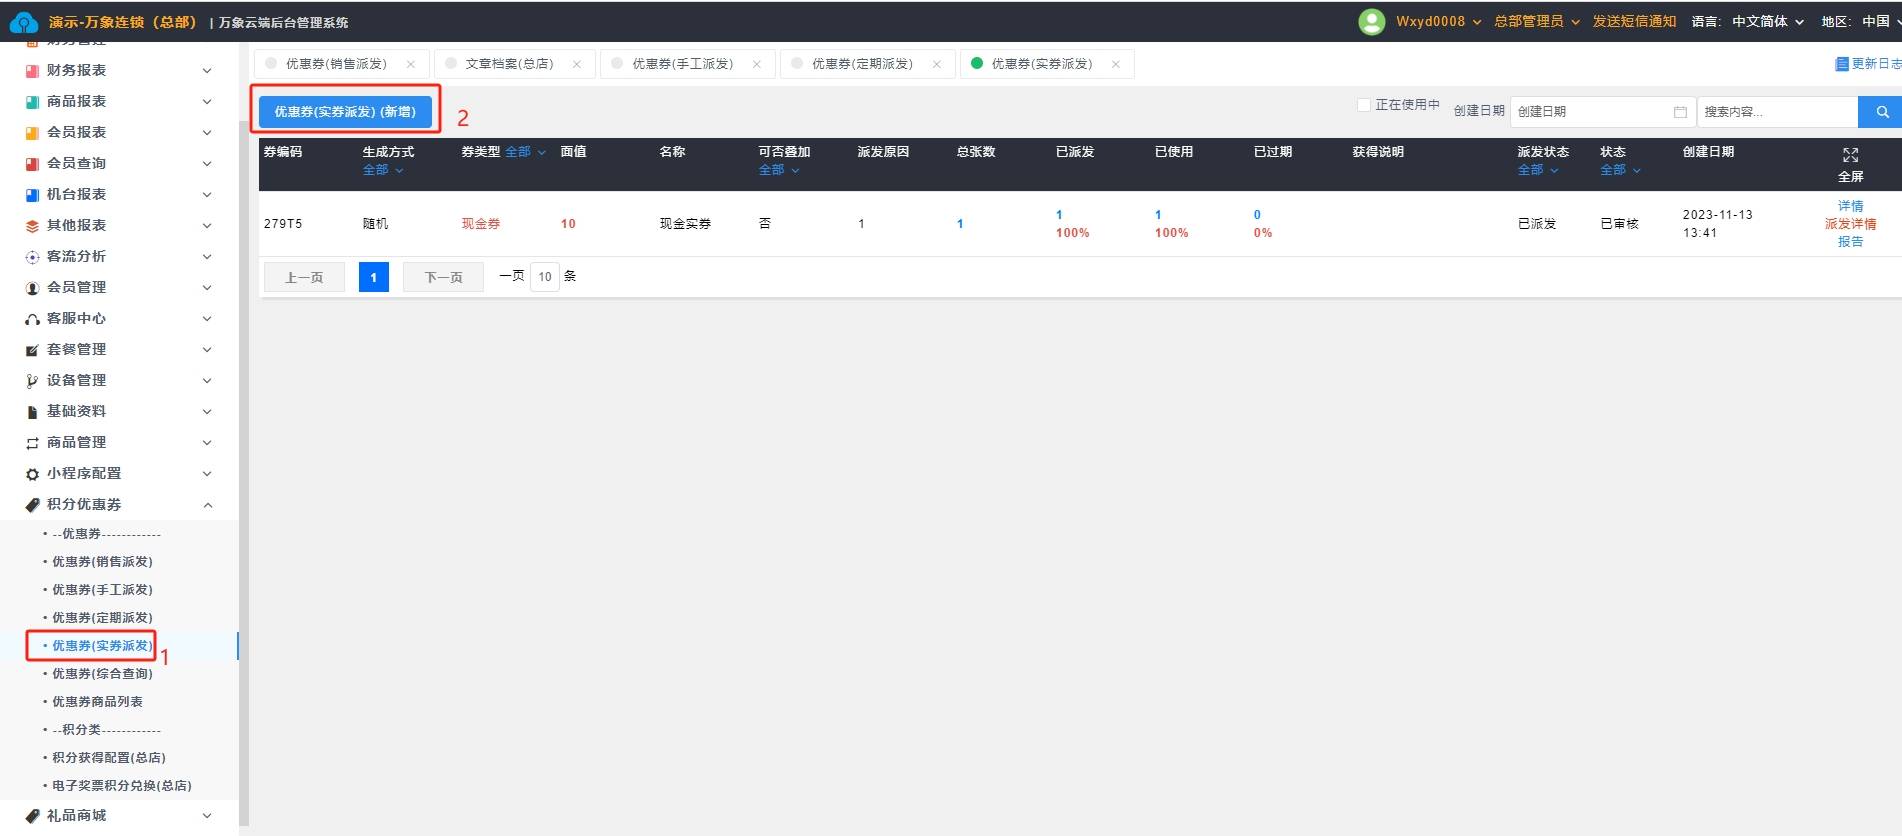This screenshot has width=1902, height=836.
Task: Click the 小程序配置 gear icon
Action: click(32, 474)
